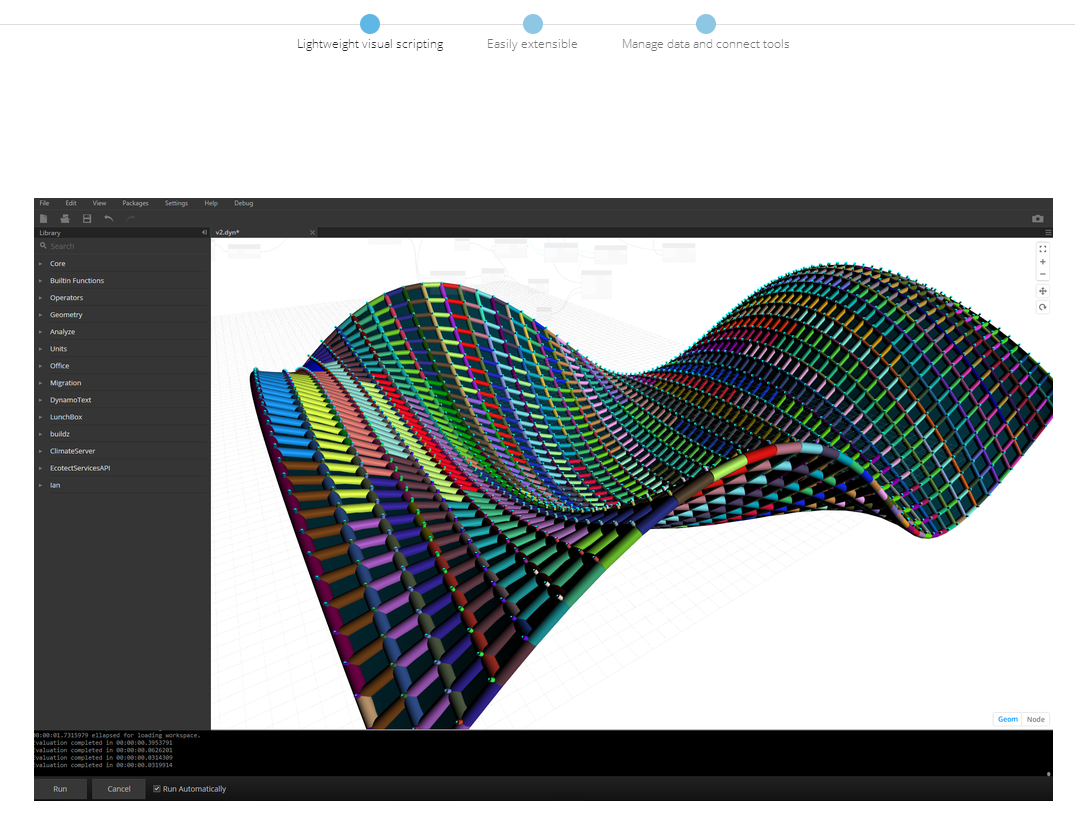Viewport: 1075px width, 821px height.
Task: Switch to Node view mode
Action: (x=1035, y=719)
